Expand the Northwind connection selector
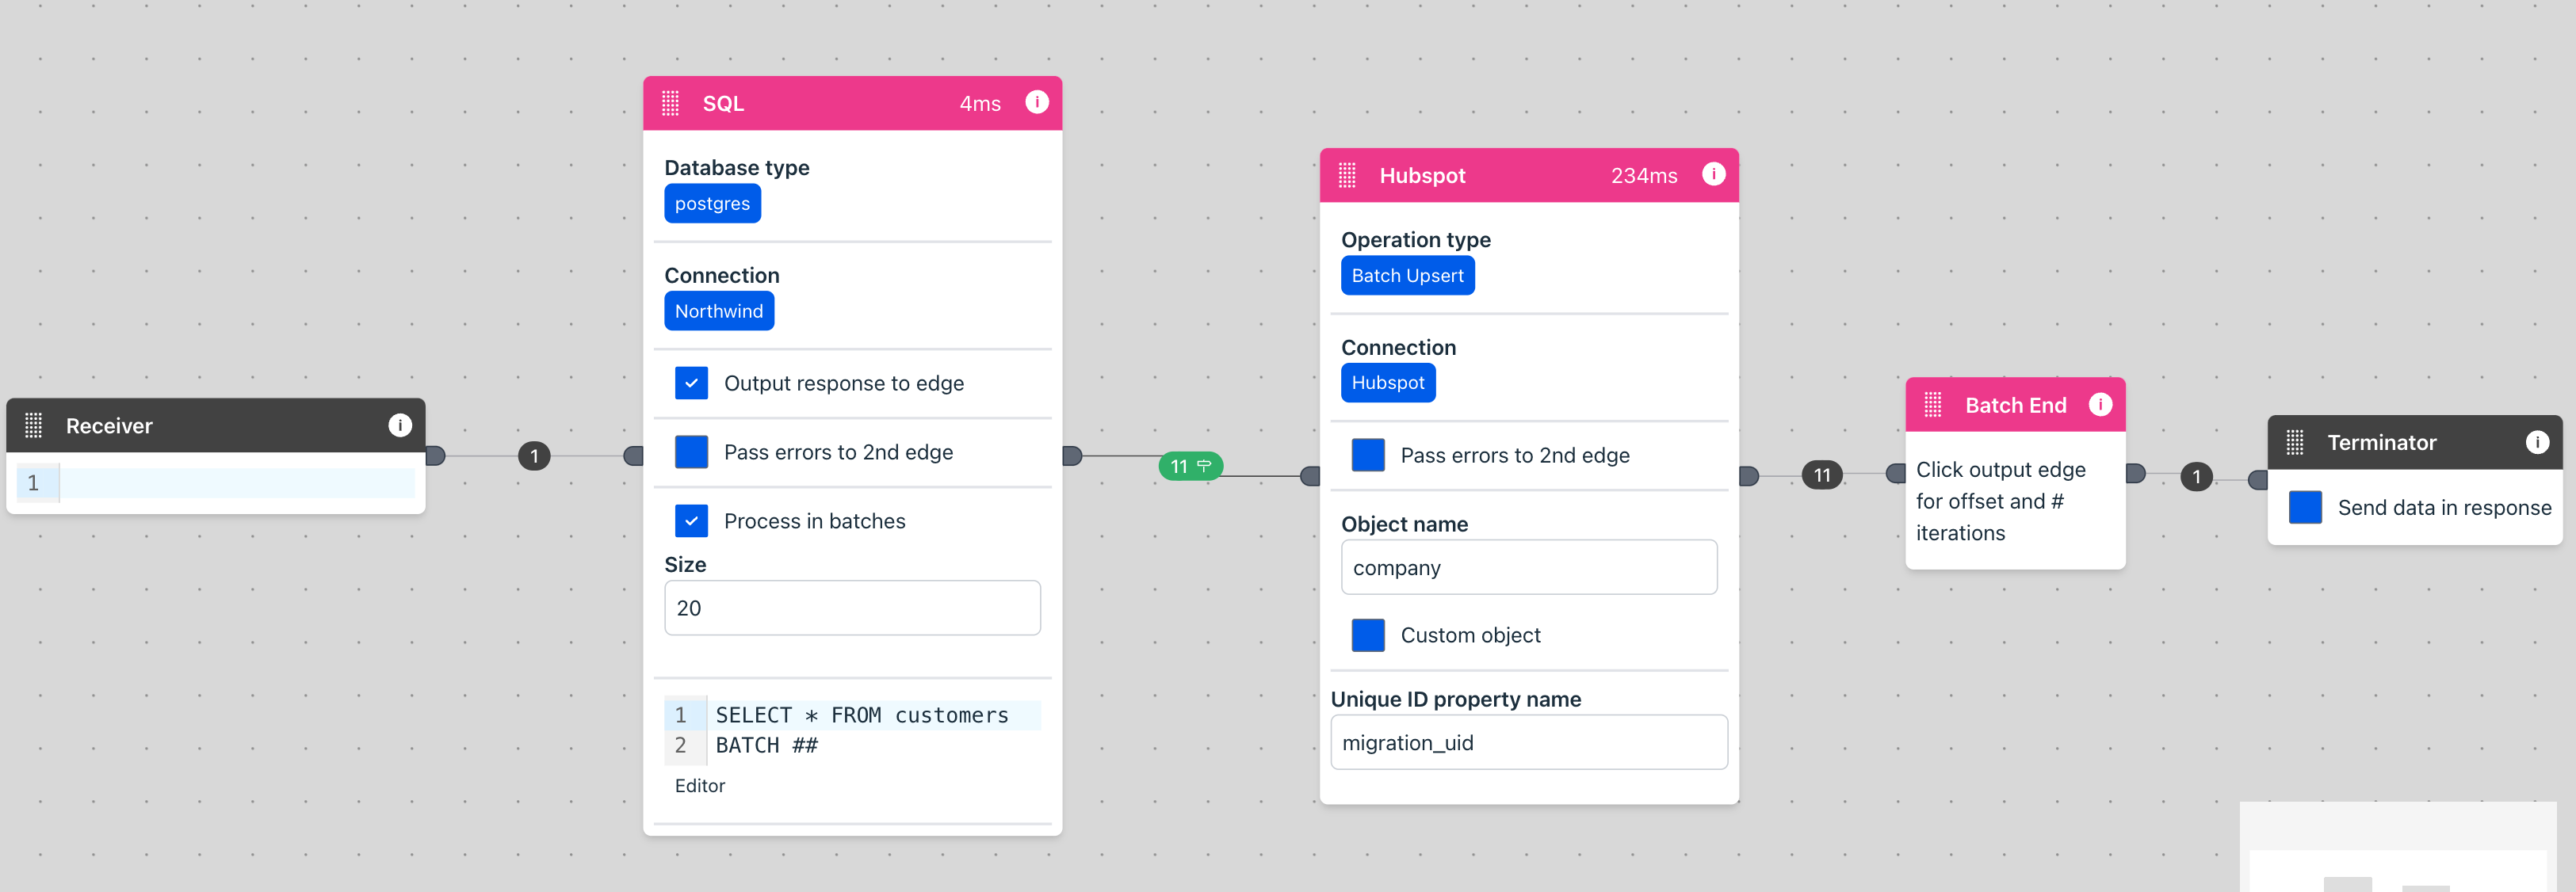 720,311
